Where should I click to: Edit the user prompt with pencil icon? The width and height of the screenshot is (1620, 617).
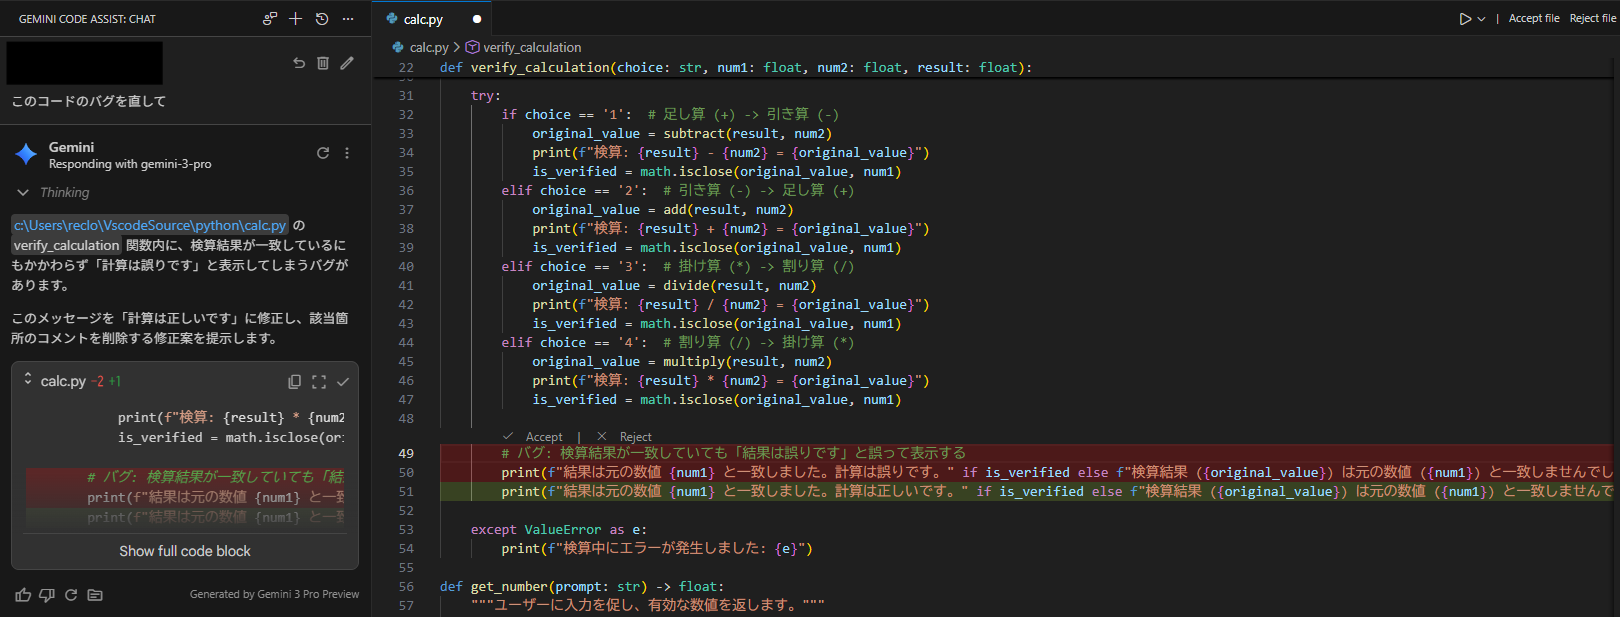pos(347,63)
